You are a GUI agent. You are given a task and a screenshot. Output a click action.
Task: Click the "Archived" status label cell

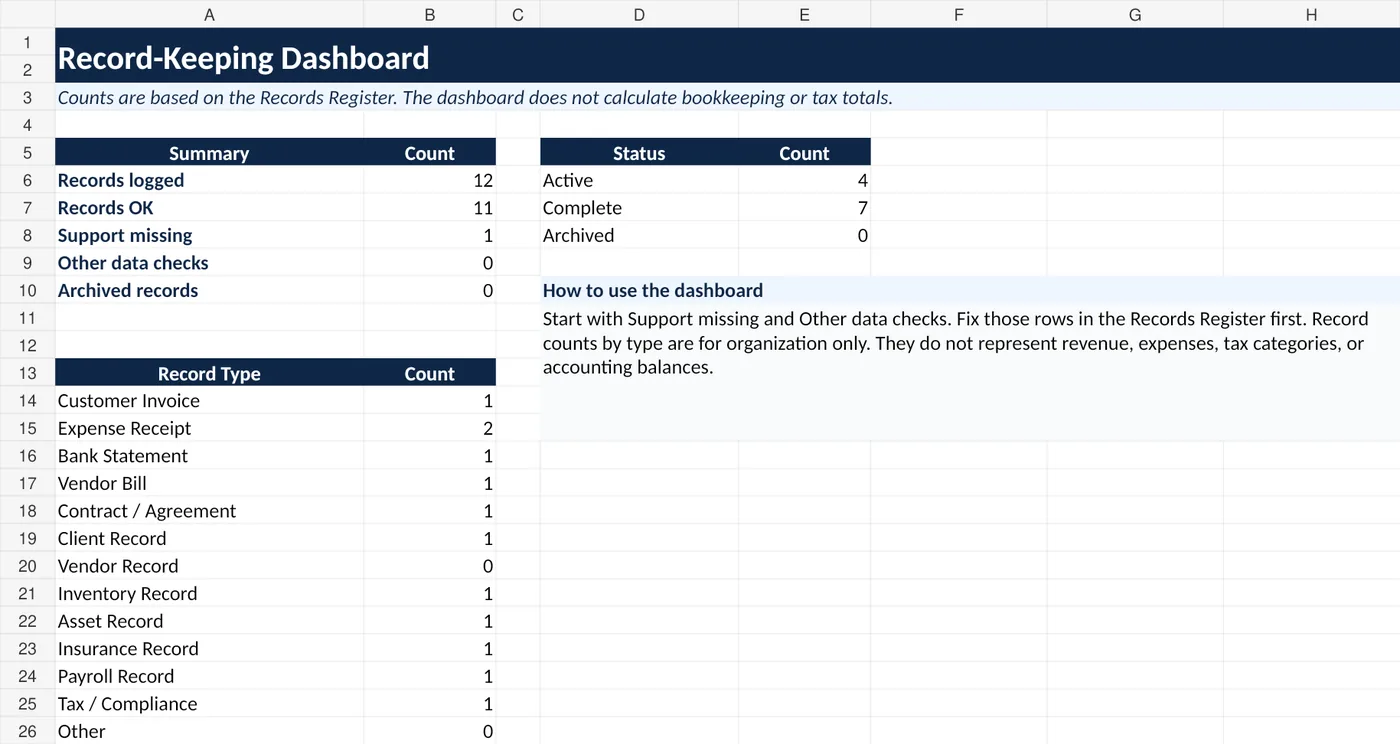[639, 235]
